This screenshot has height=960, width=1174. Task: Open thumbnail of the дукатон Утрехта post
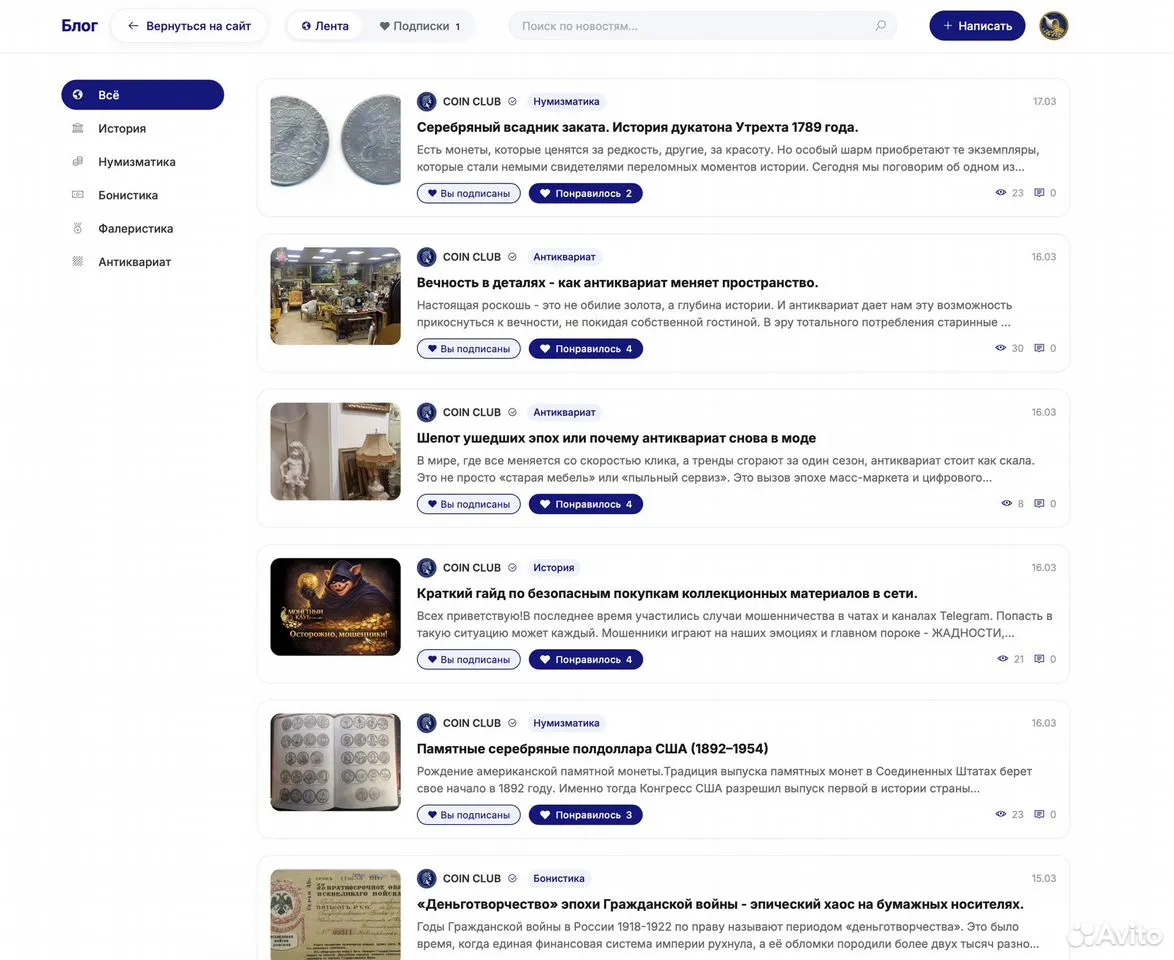[x=335, y=141]
